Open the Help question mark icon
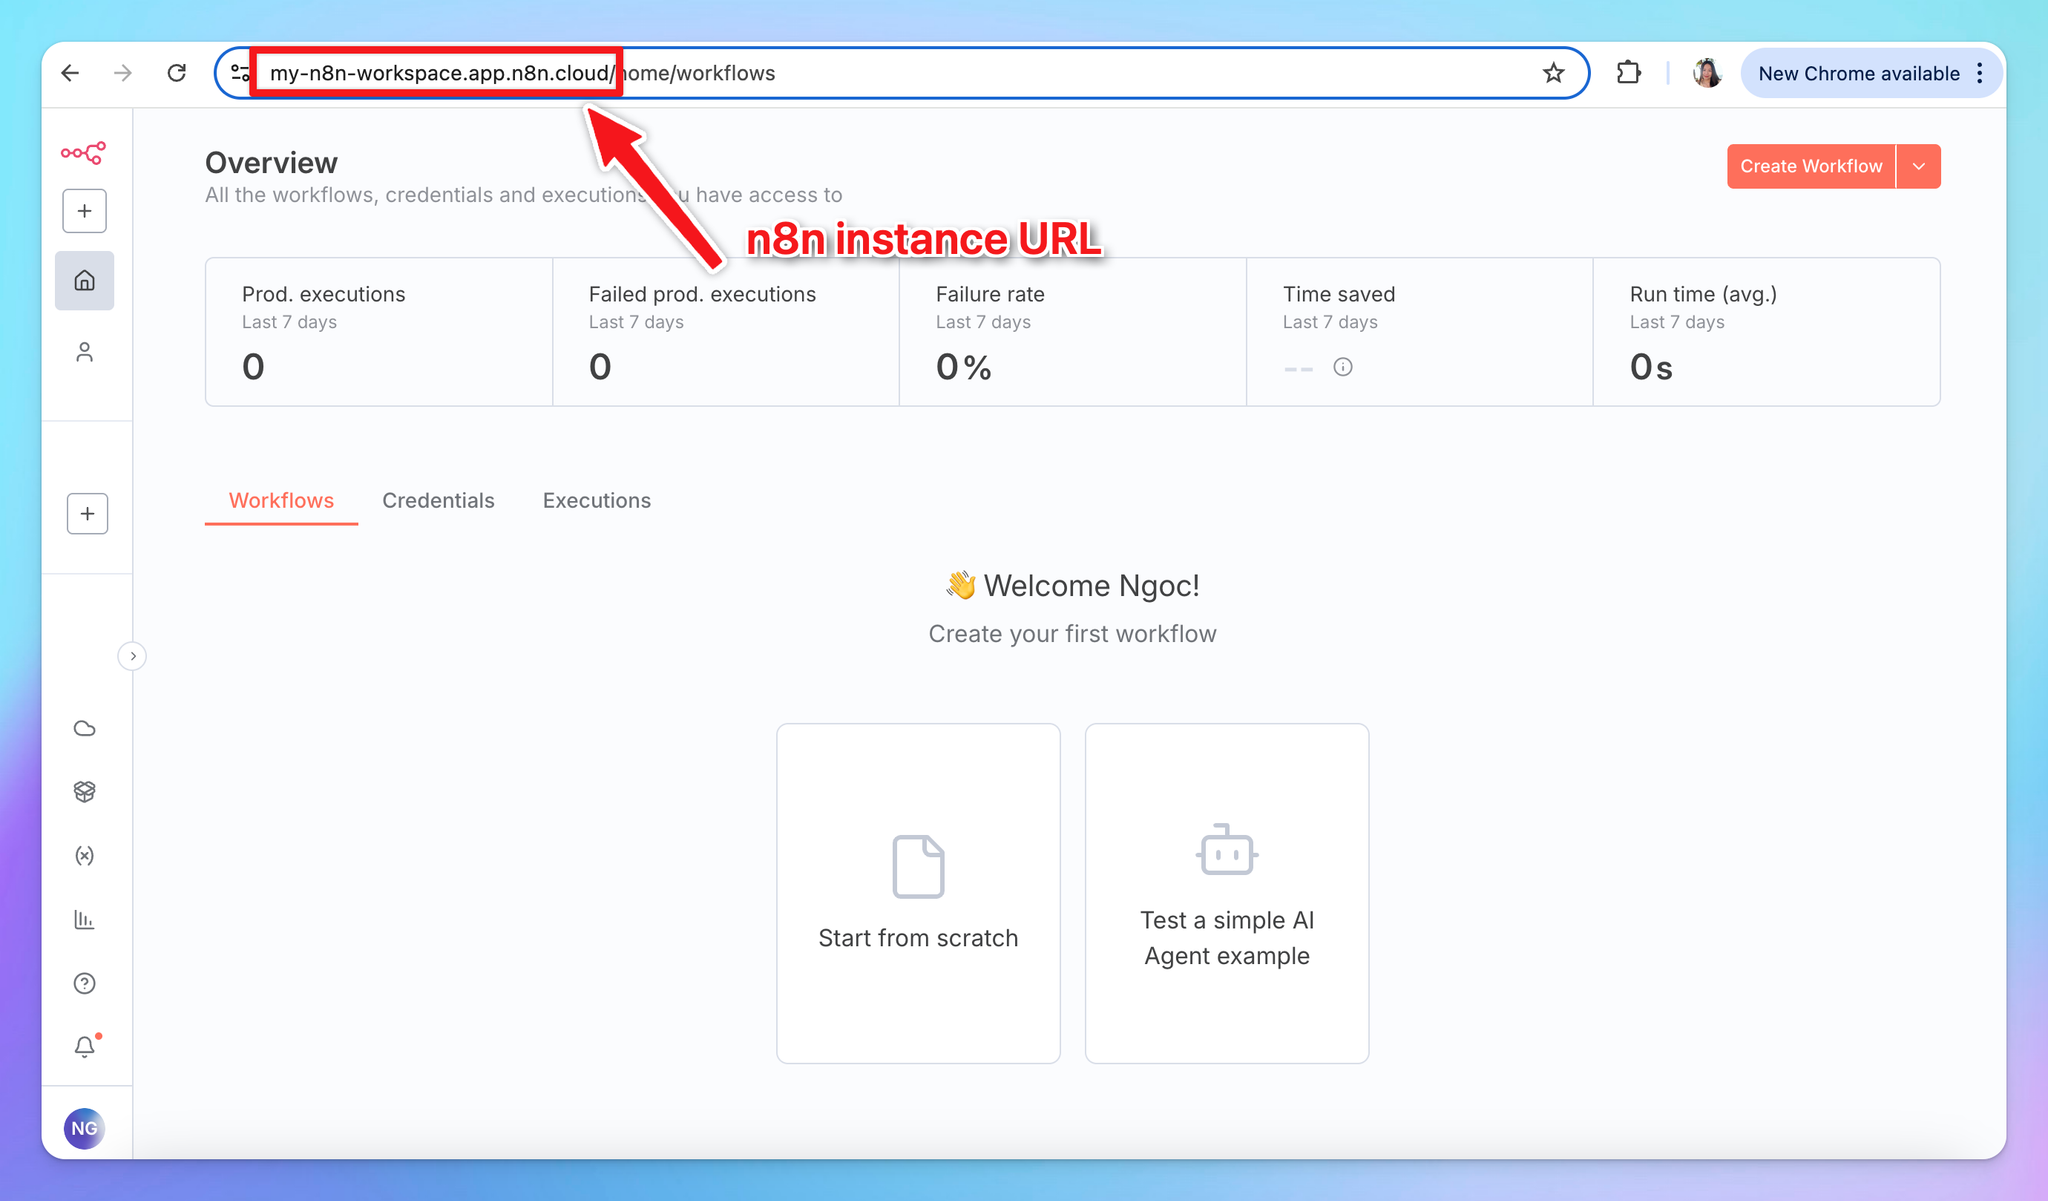This screenshot has width=2048, height=1201. pos(85,984)
